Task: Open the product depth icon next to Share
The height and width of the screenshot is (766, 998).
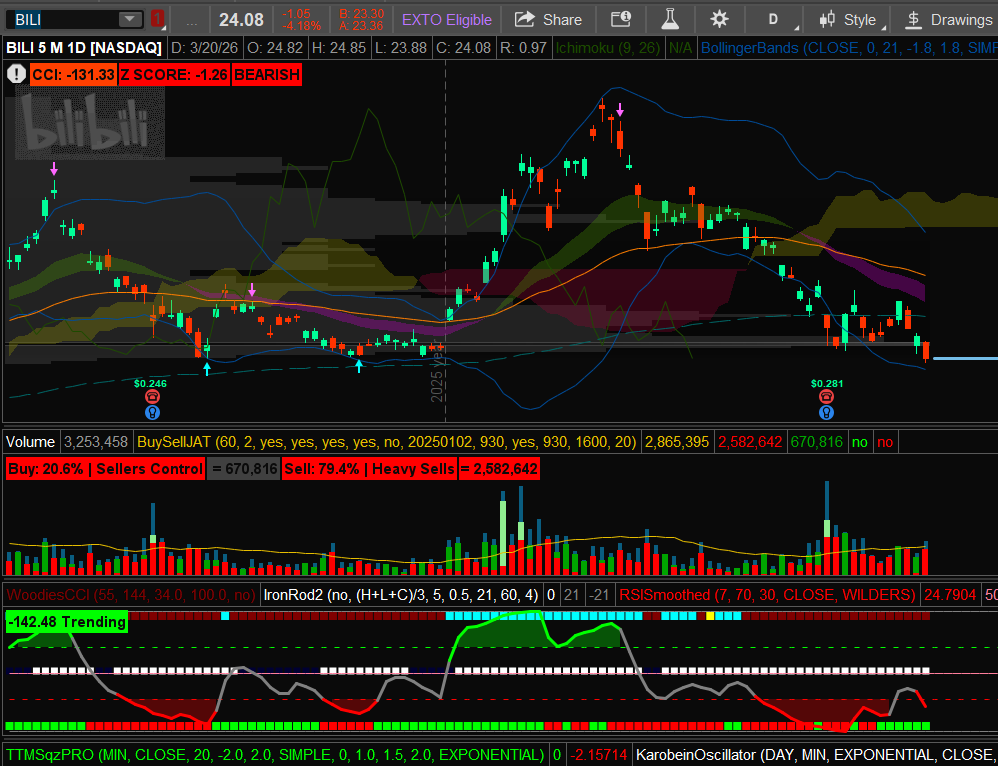Action: pyautogui.click(x=621, y=19)
